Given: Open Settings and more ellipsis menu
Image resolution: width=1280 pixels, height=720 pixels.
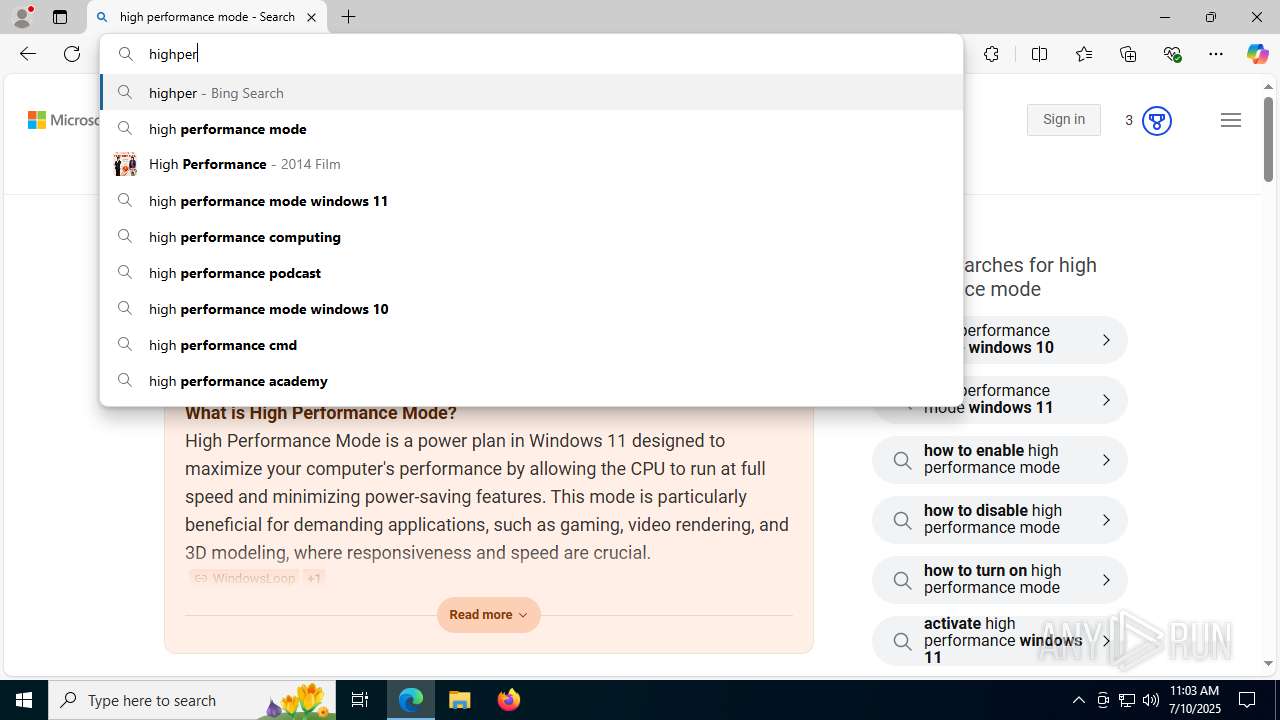Looking at the screenshot, I should (x=1216, y=54).
